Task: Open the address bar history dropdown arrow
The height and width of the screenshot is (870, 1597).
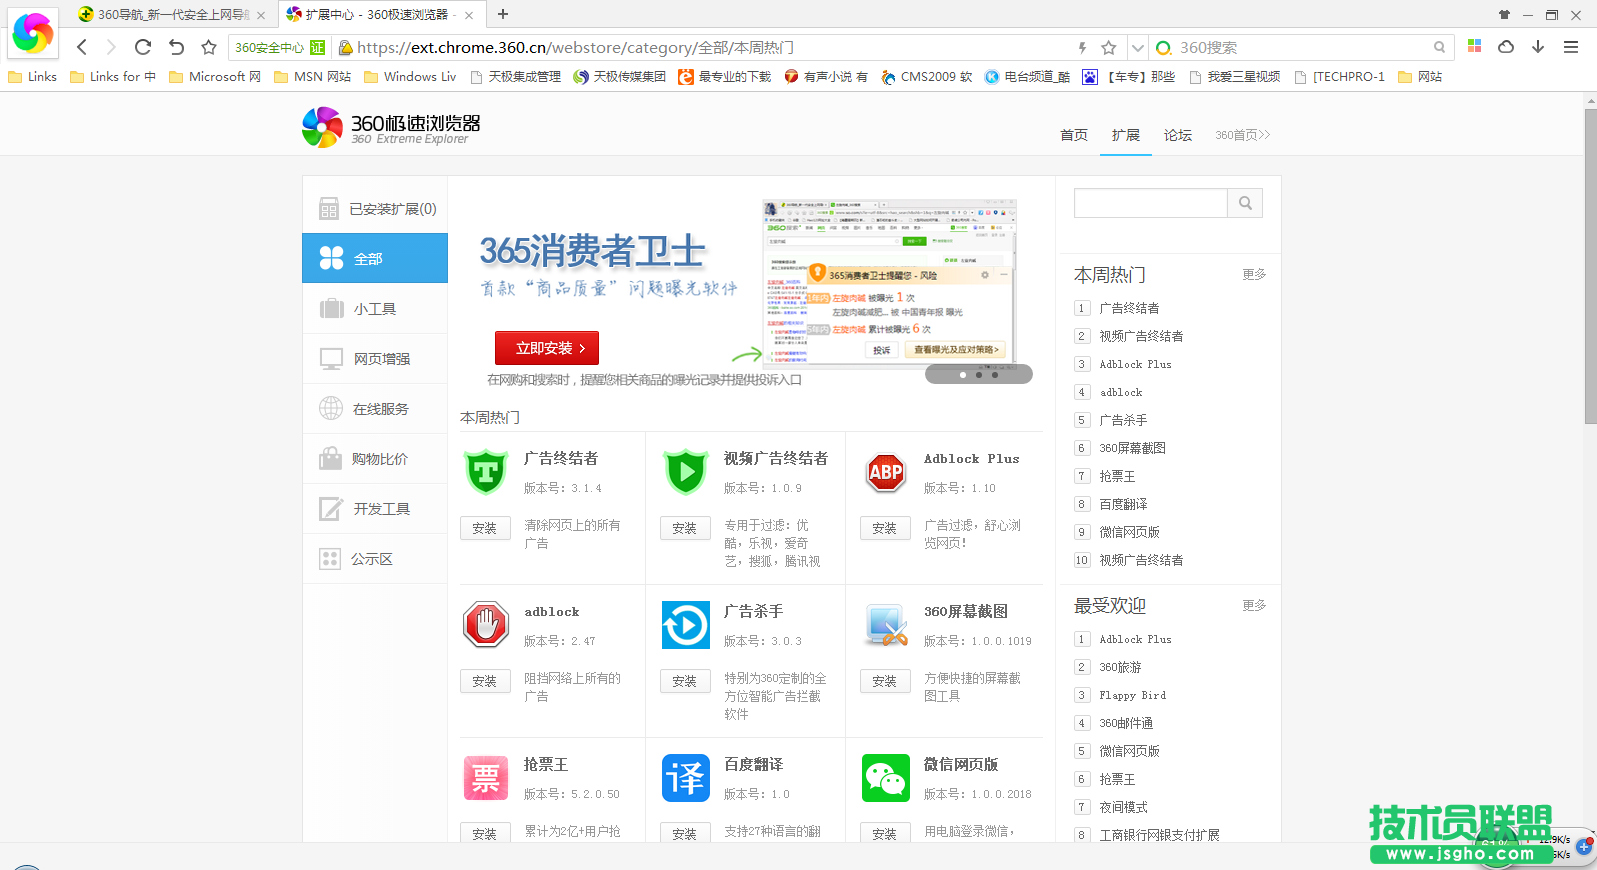Action: coord(1137,47)
